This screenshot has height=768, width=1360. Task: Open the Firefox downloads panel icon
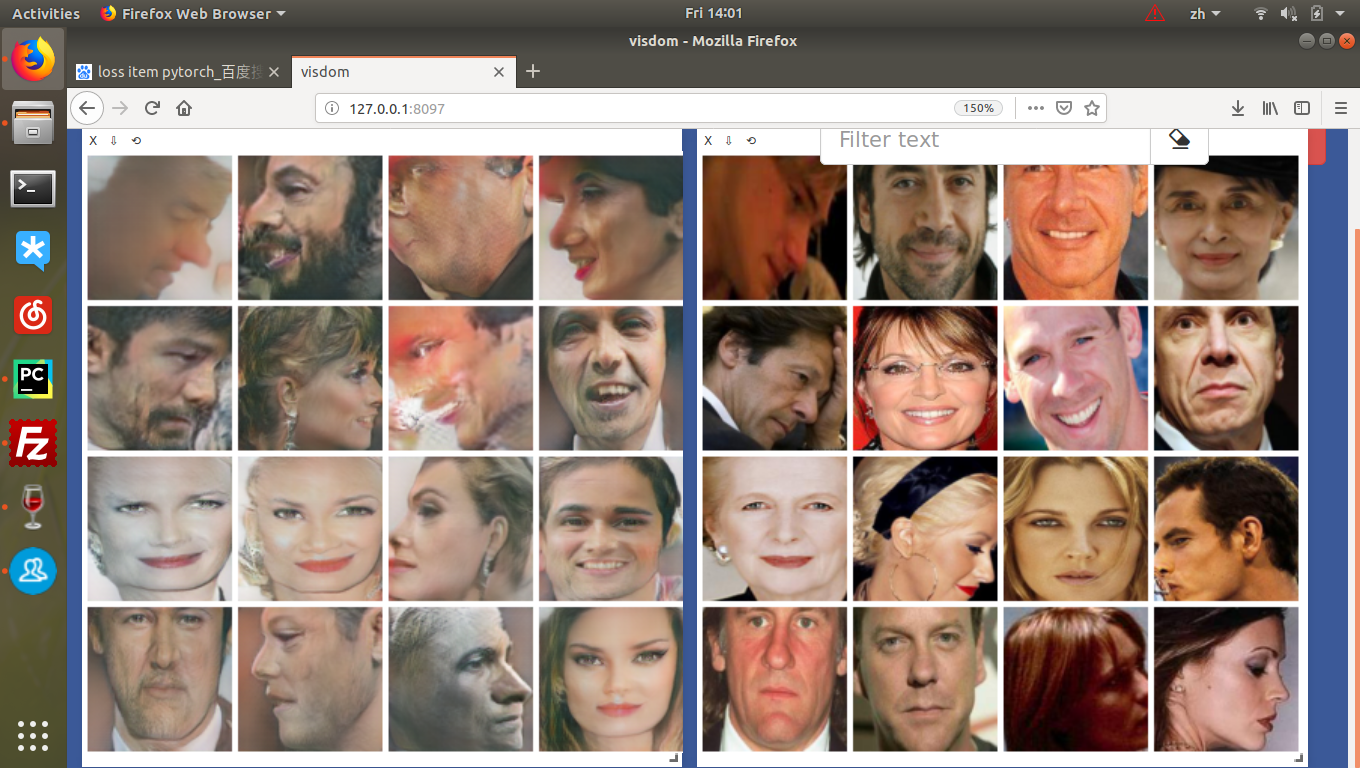click(1237, 108)
